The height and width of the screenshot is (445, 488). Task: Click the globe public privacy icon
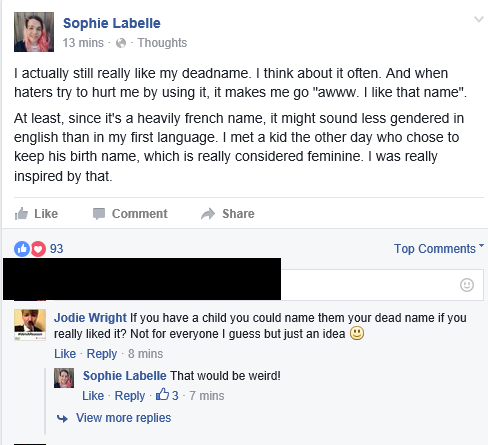click(x=121, y=43)
